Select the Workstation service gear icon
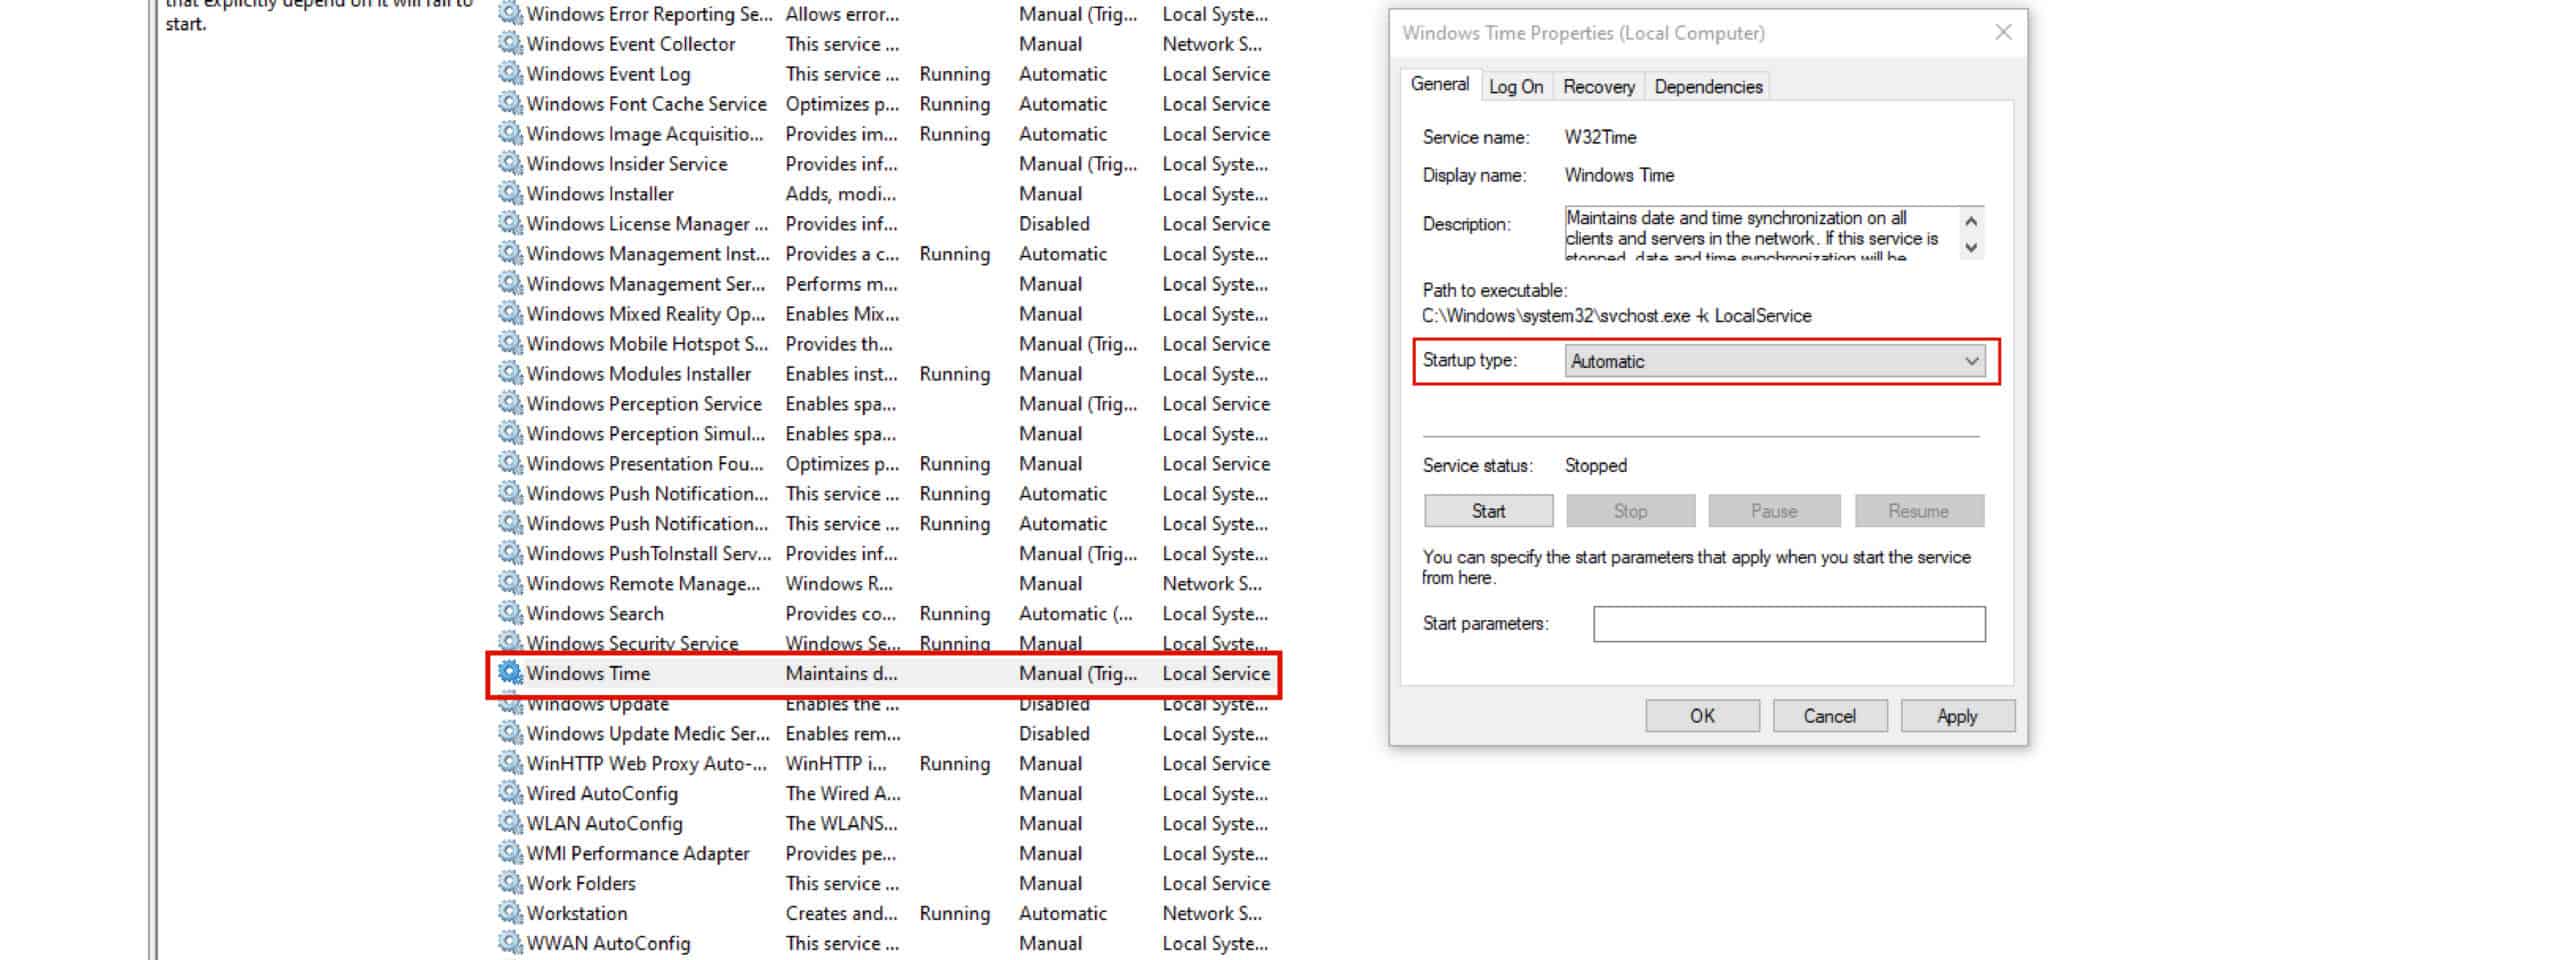The height and width of the screenshot is (960, 2560). [511, 913]
